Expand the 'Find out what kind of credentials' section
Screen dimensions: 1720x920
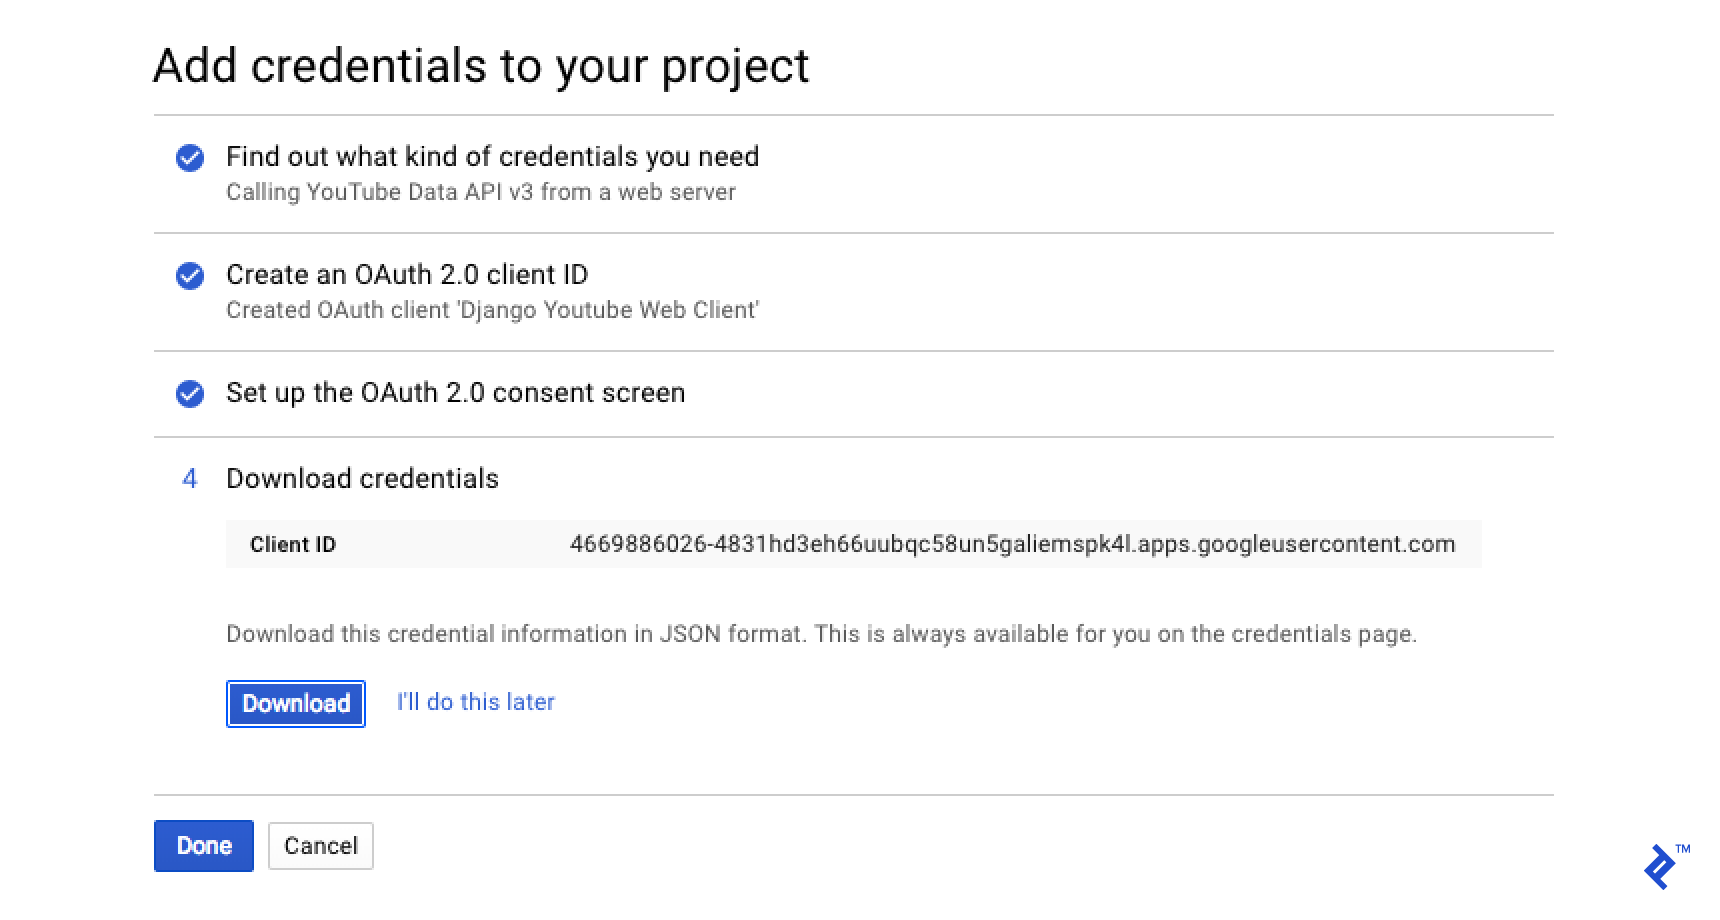pyautogui.click(x=494, y=157)
